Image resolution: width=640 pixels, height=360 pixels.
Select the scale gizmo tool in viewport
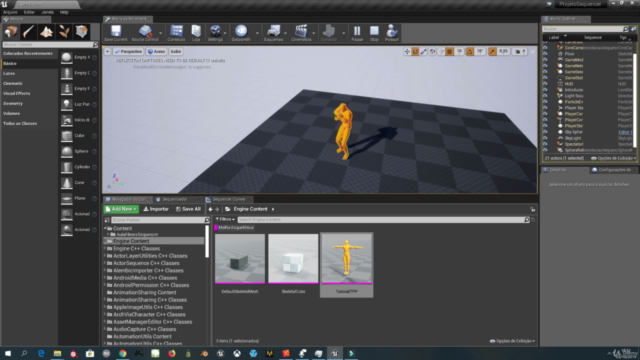tap(423, 51)
